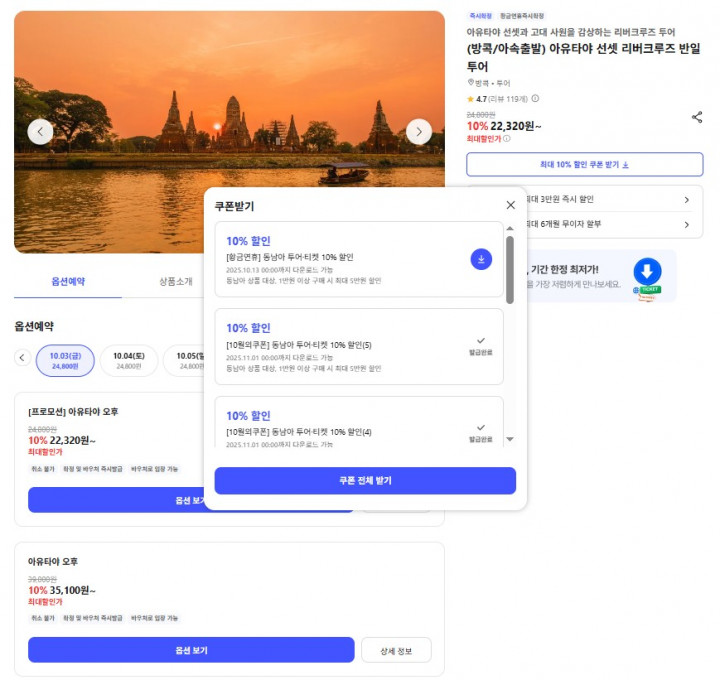Viewport: 720px width, 680px height.
Task: Switch to the 상품소개 tab
Action: click(x=175, y=281)
